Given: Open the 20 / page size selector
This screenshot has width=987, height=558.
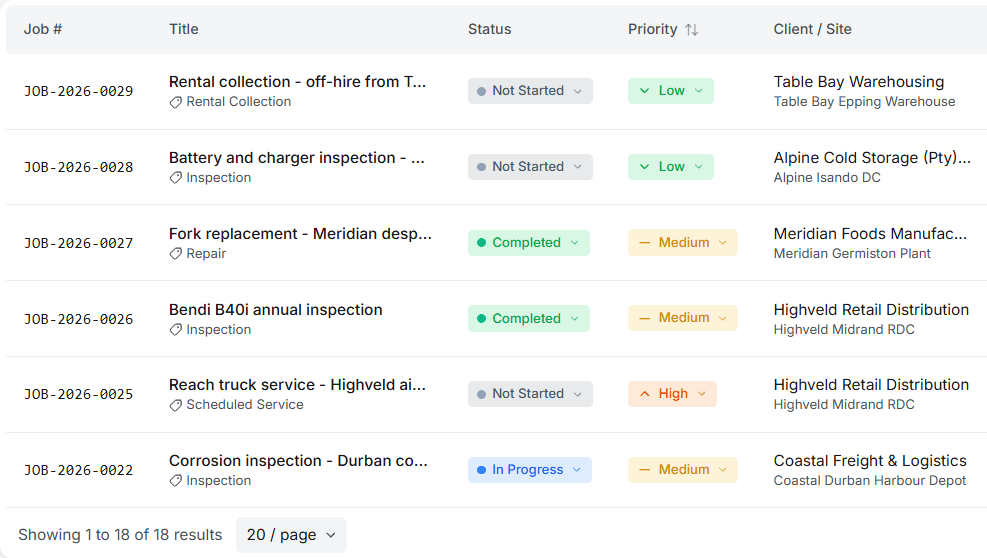Looking at the screenshot, I should (x=291, y=535).
